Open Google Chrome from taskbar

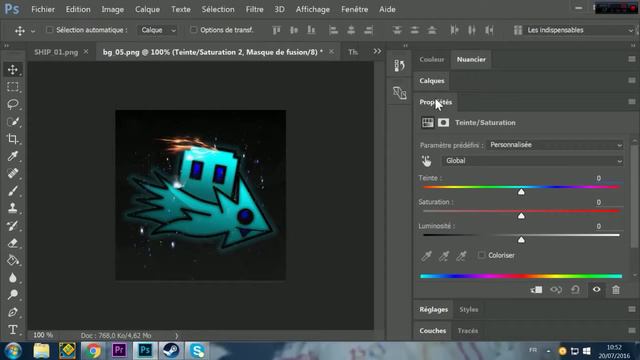pyautogui.click(x=93, y=350)
